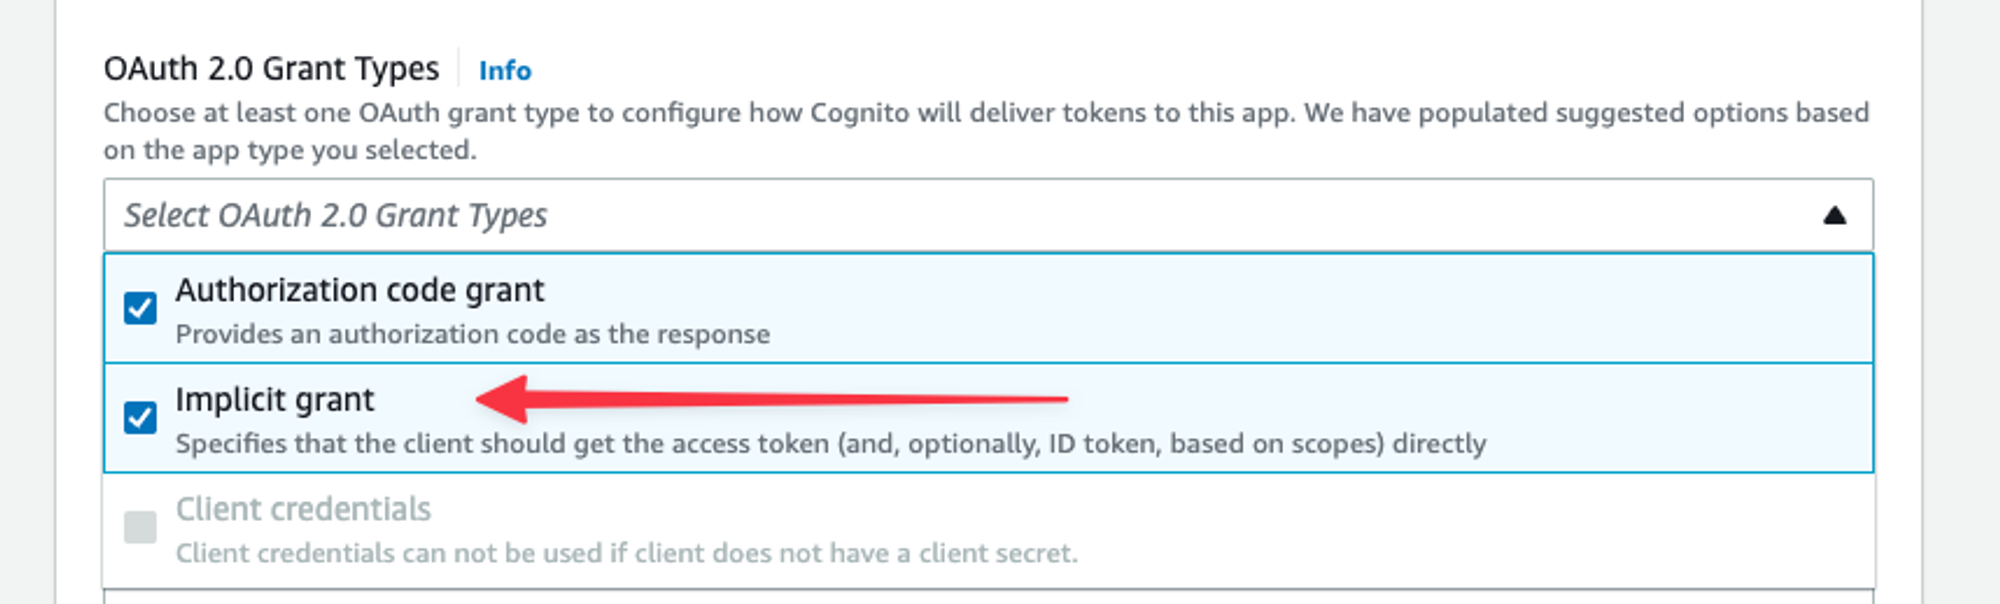Collapse the dropdown using the up triangle
Screen dimensions: 2000x604
coord(1834,215)
